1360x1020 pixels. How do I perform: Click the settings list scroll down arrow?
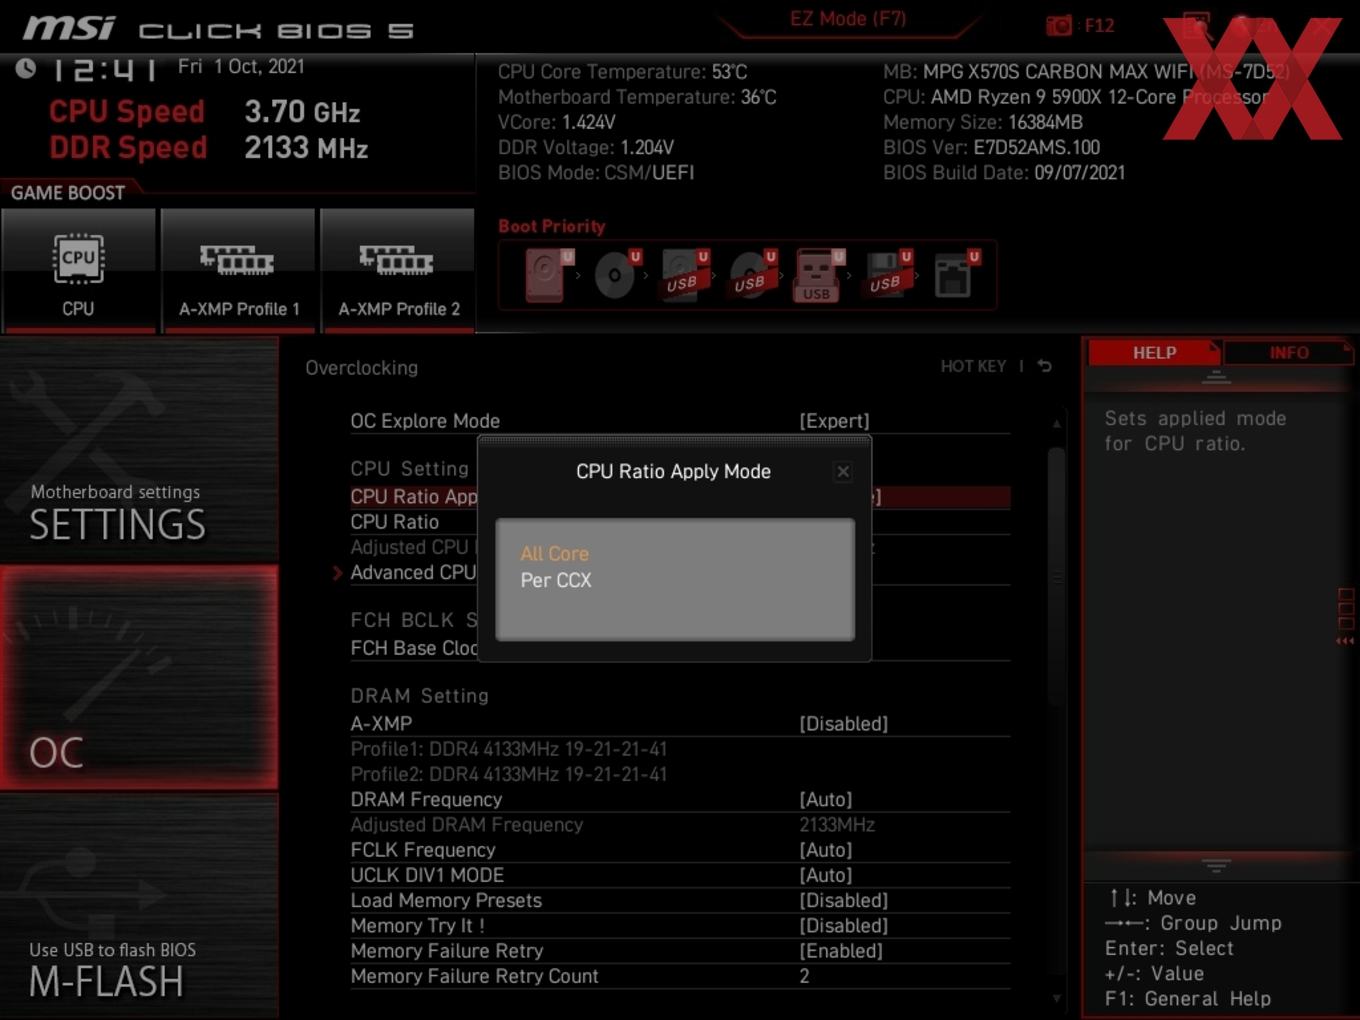[1057, 998]
